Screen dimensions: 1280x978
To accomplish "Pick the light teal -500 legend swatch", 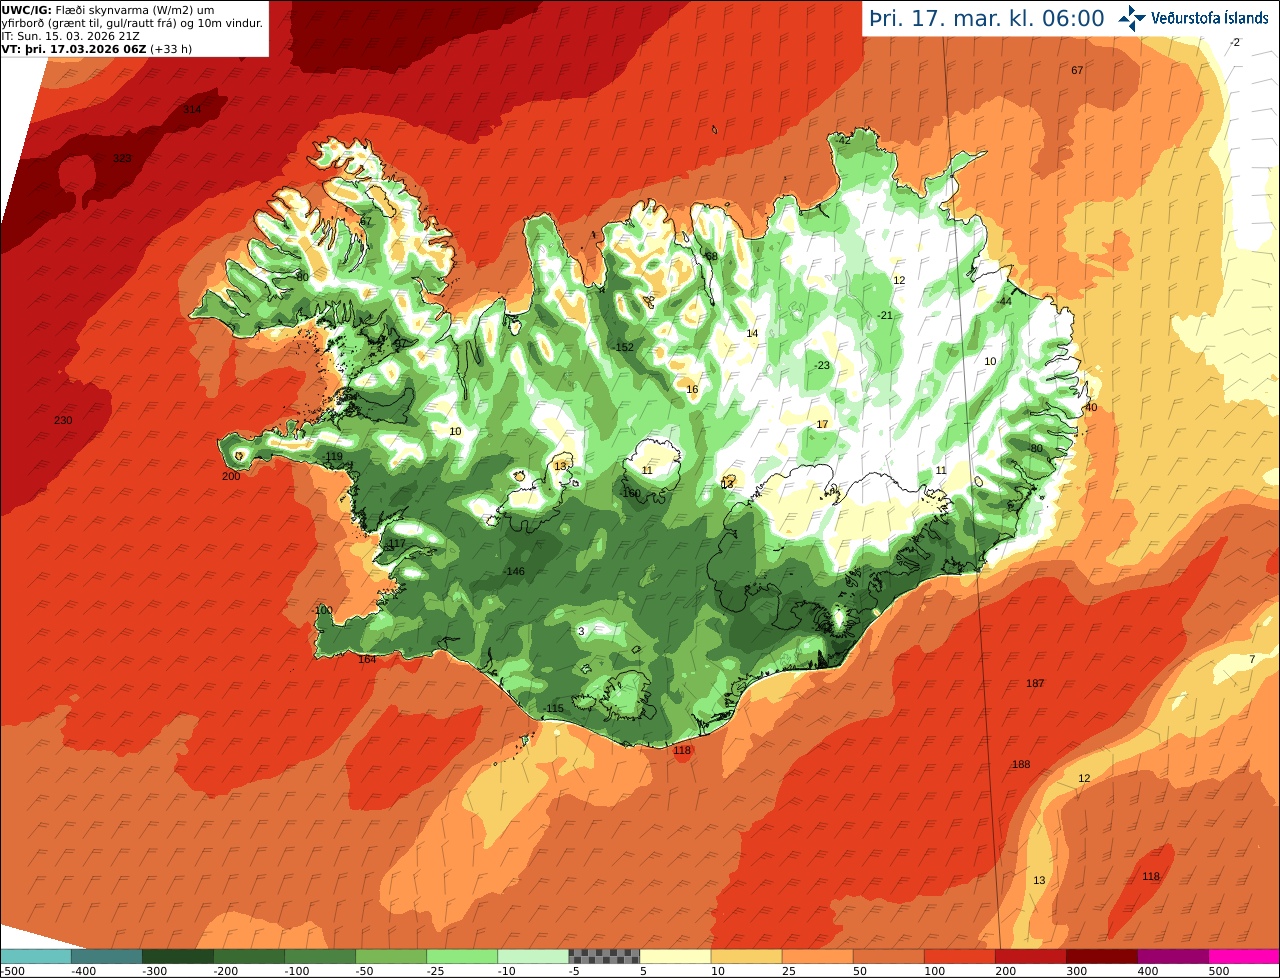I will [x=35, y=956].
